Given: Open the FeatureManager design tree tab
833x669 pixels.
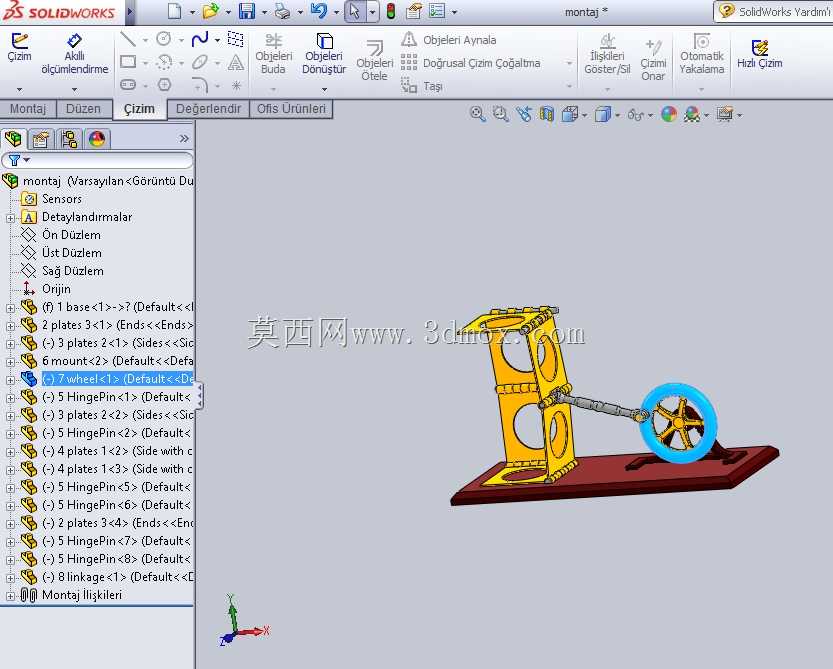Looking at the screenshot, I should [x=13, y=139].
